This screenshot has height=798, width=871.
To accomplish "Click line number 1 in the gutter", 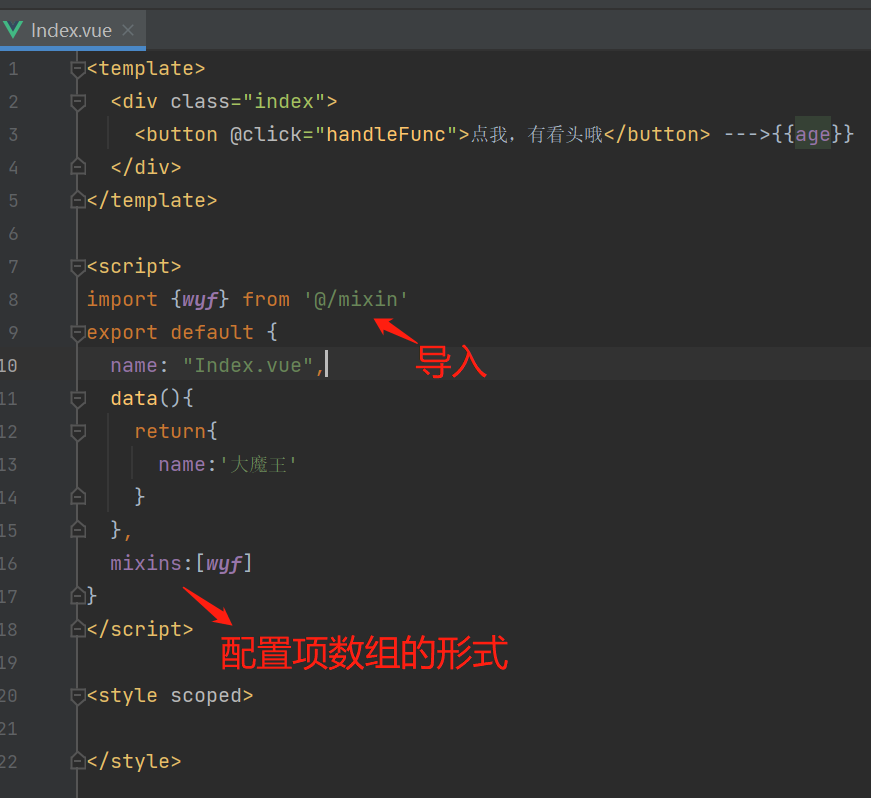I will (13, 69).
